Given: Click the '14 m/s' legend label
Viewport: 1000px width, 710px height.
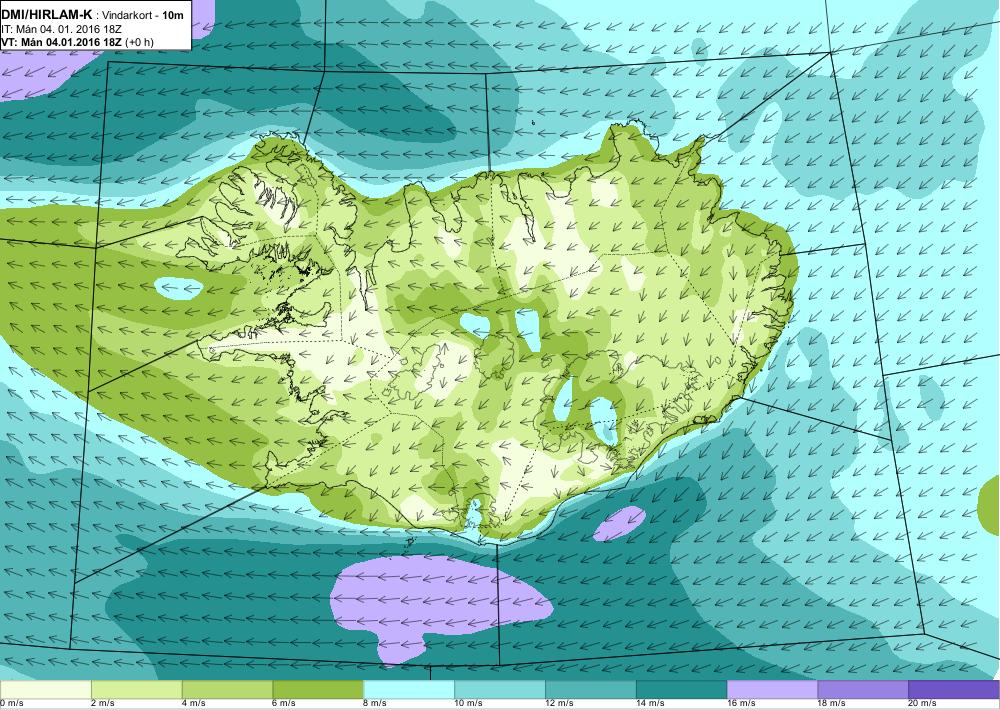Looking at the screenshot, I should tap(651, 704).
